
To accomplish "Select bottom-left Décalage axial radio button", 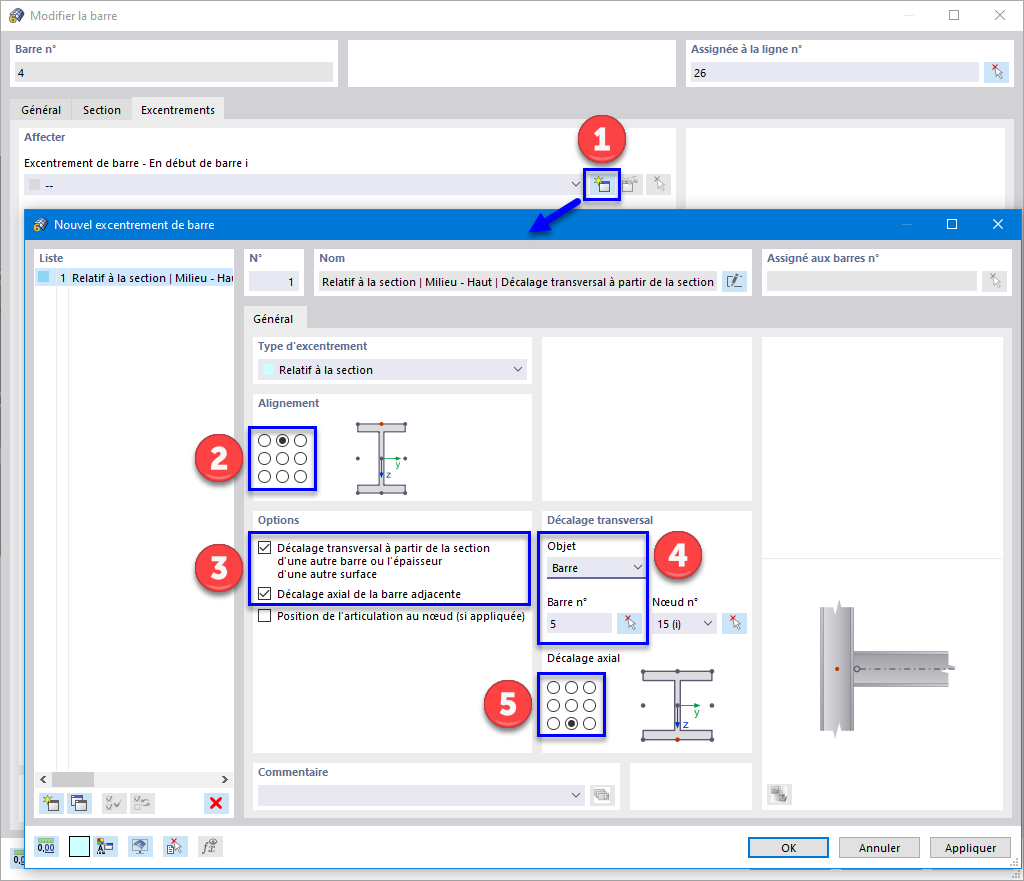I will pyautogui.click(x=553, y=723).
